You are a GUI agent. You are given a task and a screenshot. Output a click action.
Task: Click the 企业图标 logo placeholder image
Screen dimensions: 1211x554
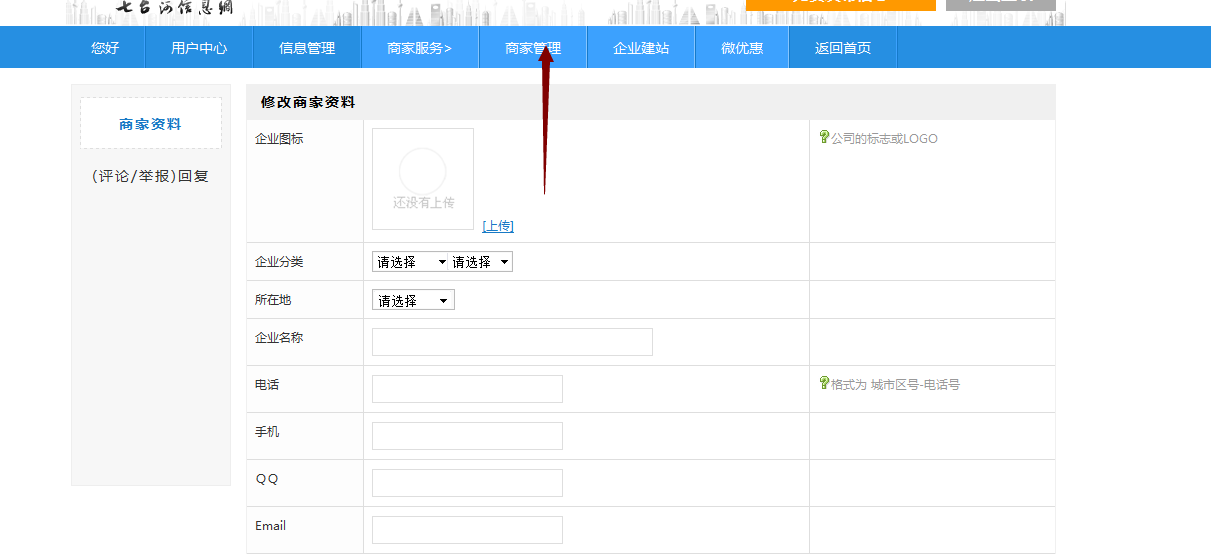tap(423, 178)
